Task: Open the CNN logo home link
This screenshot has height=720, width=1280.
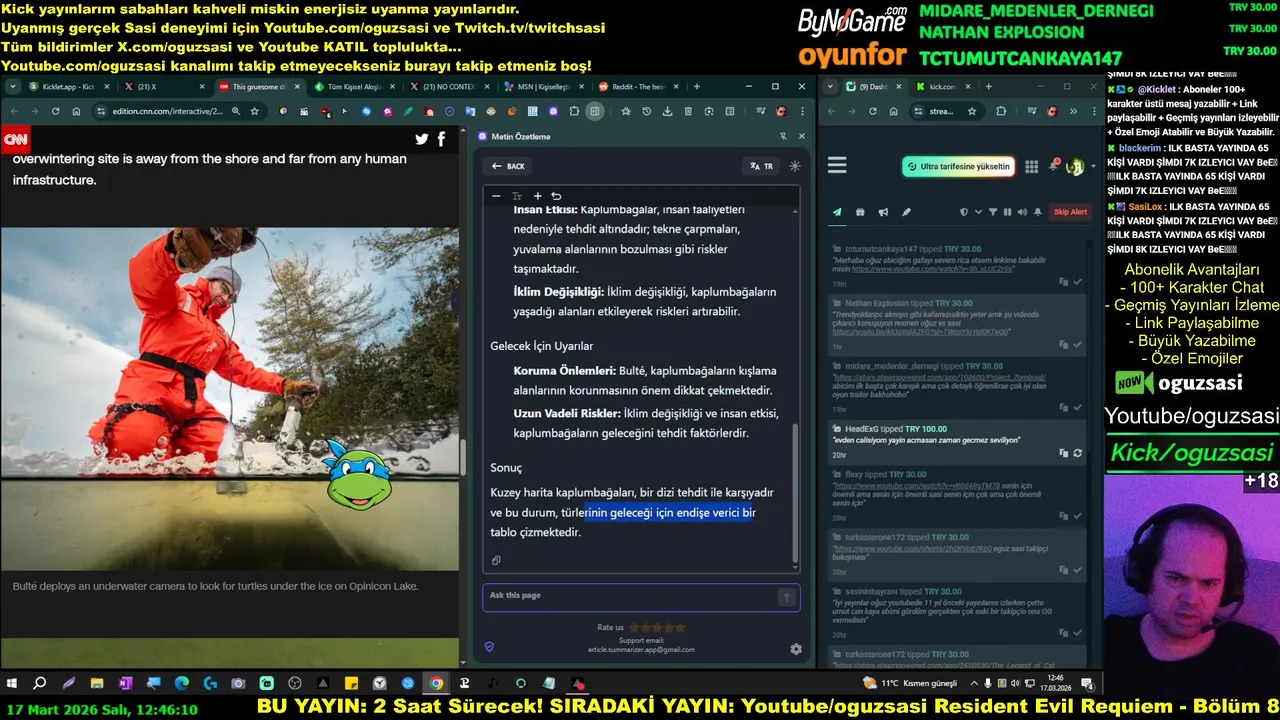Action: coord(15,139)
